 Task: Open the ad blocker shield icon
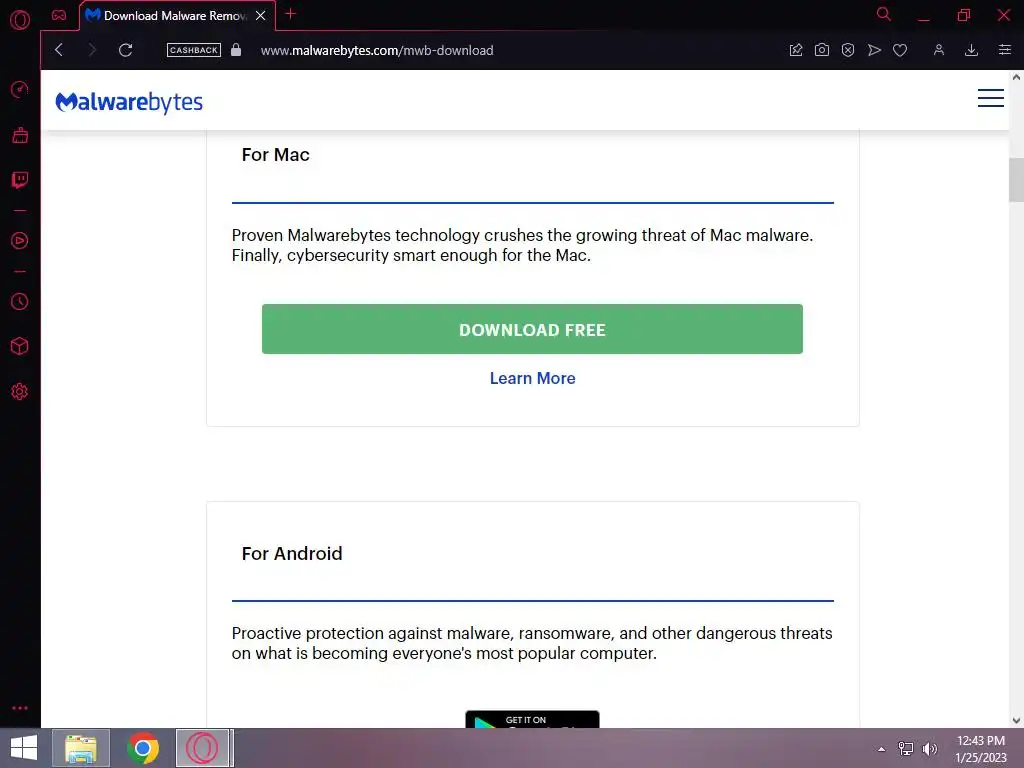[848, 50]
